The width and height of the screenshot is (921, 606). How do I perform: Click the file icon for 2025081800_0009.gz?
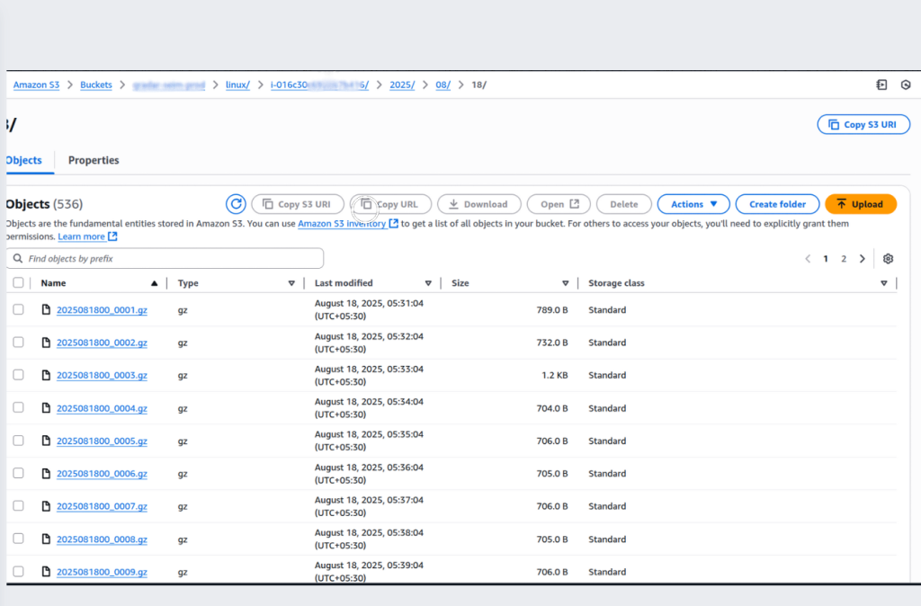coord(46,571)
